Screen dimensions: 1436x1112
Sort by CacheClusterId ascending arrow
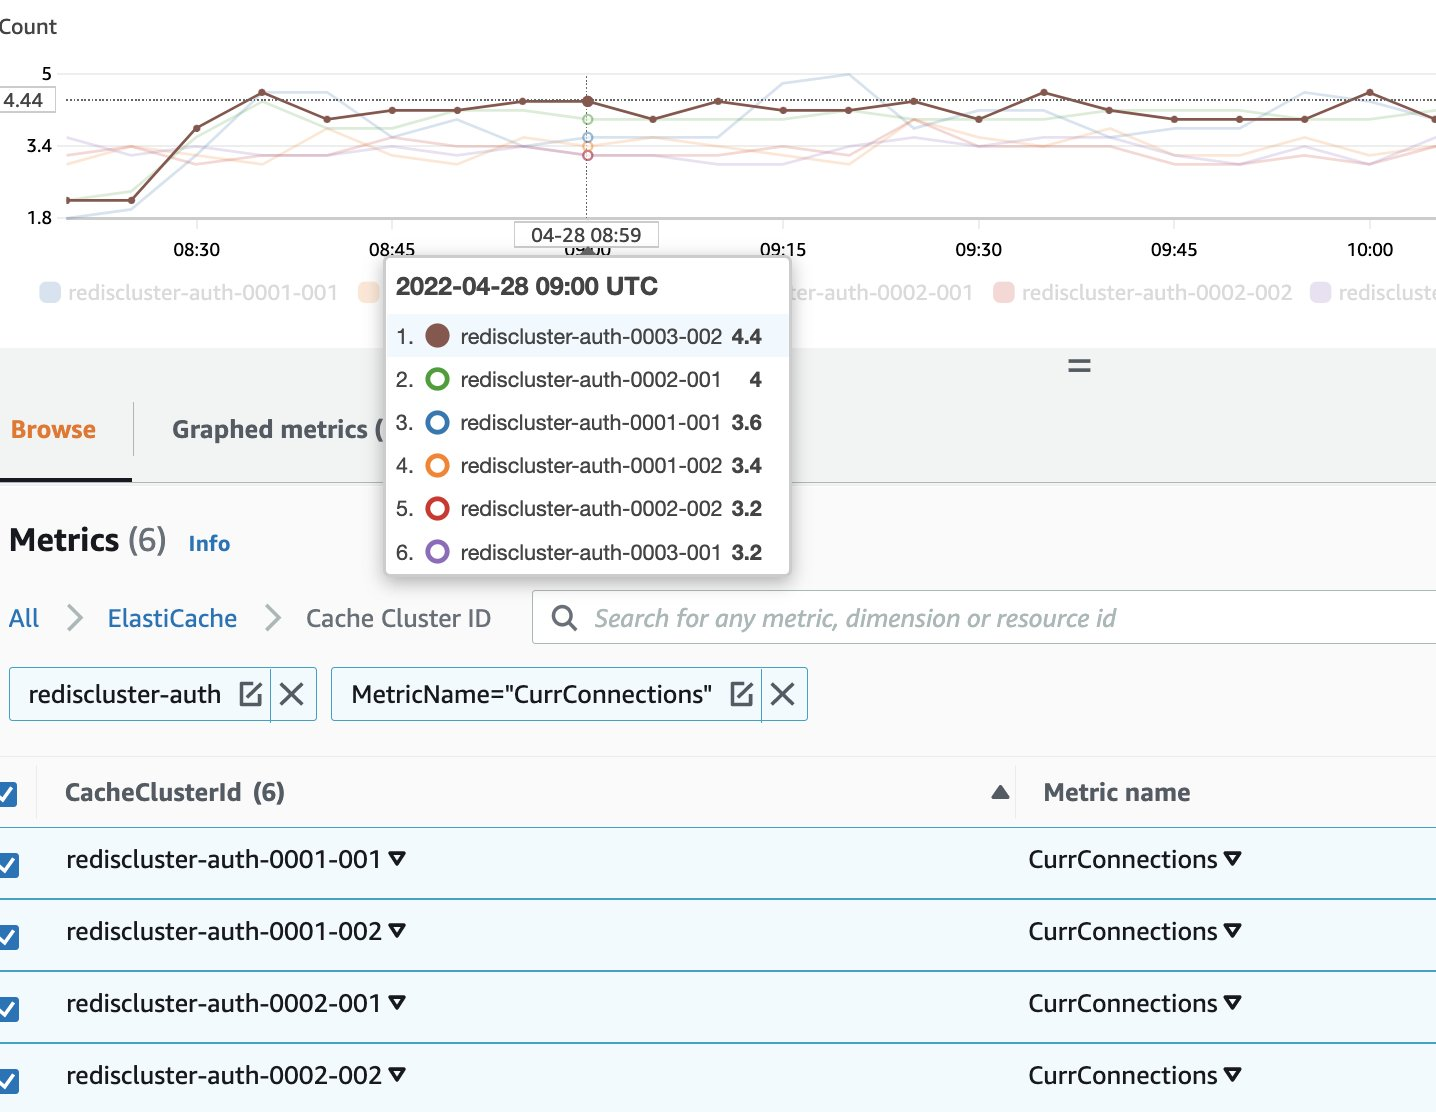(x=1000, y=793)
